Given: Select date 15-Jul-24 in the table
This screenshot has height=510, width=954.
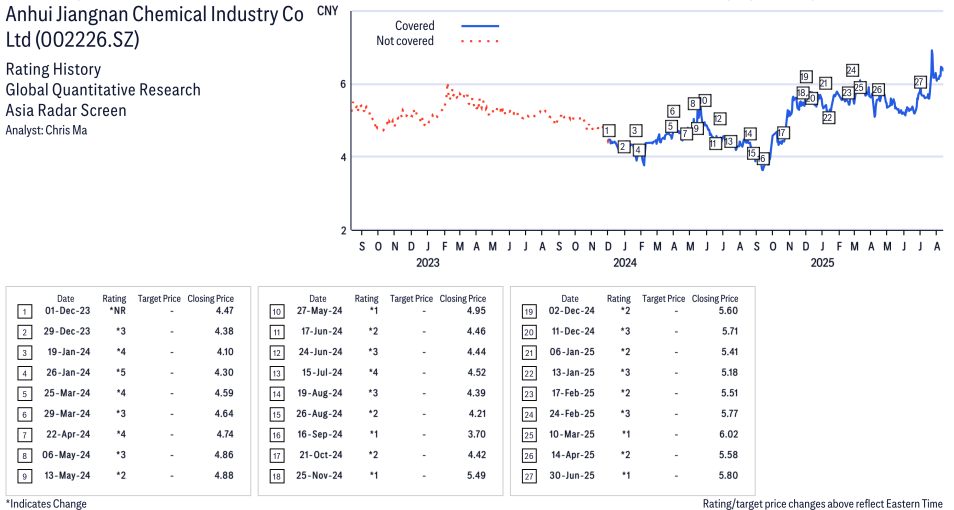Looking at the screenshot, I should point(321,372).
